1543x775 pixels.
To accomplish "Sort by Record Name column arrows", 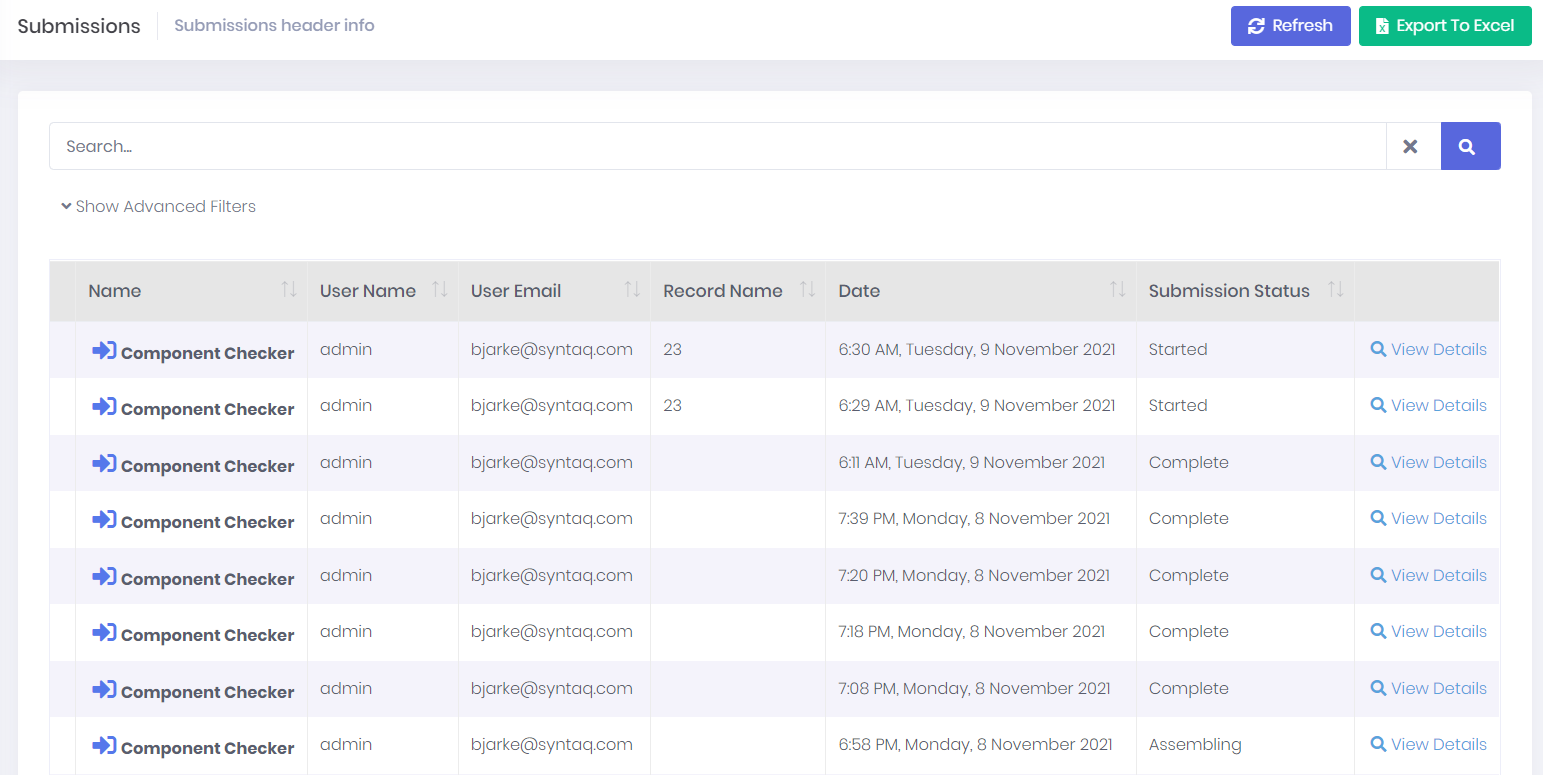I will click(x=808, y=290).
